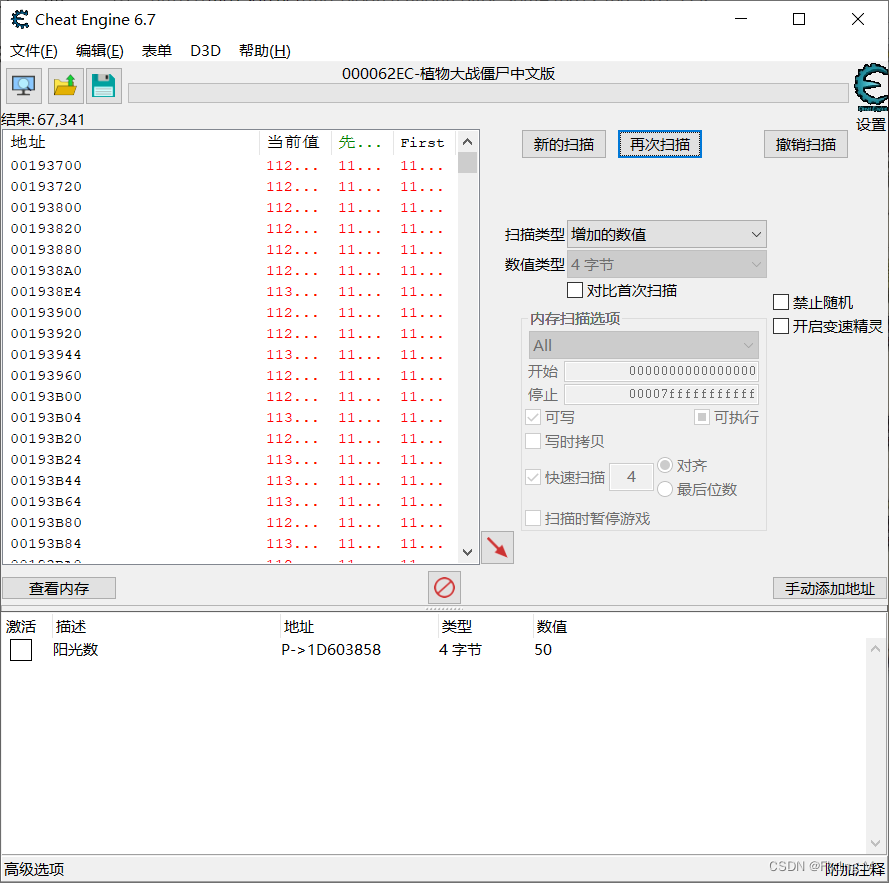Image resolution: width=889 pixels, height=883 pixels.
Task: Click address P->1D603858 in table
Action: pyautogui.click(x=331, y=649)
